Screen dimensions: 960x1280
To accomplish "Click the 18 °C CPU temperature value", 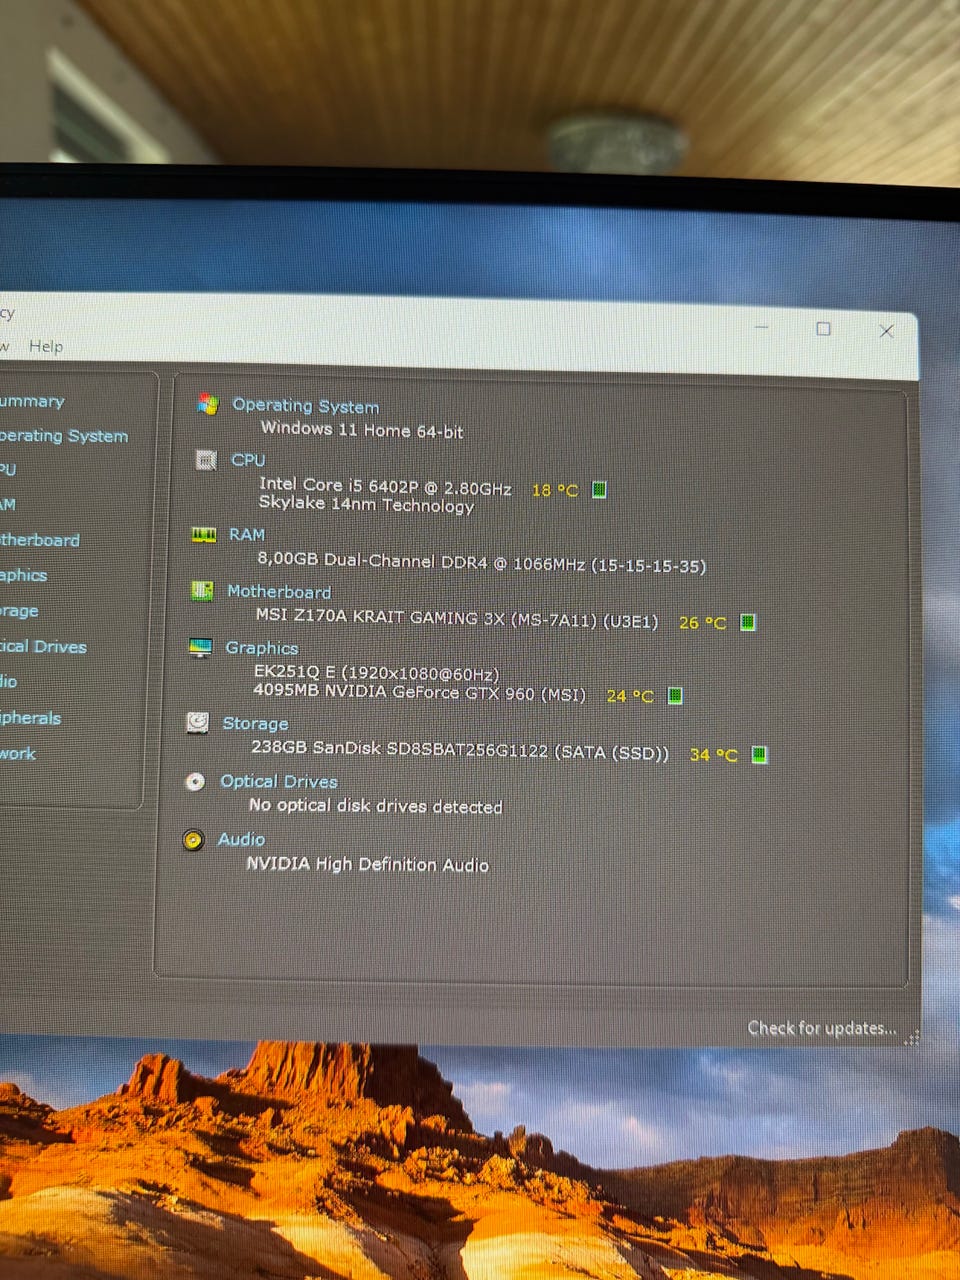I will click(555, 490).
